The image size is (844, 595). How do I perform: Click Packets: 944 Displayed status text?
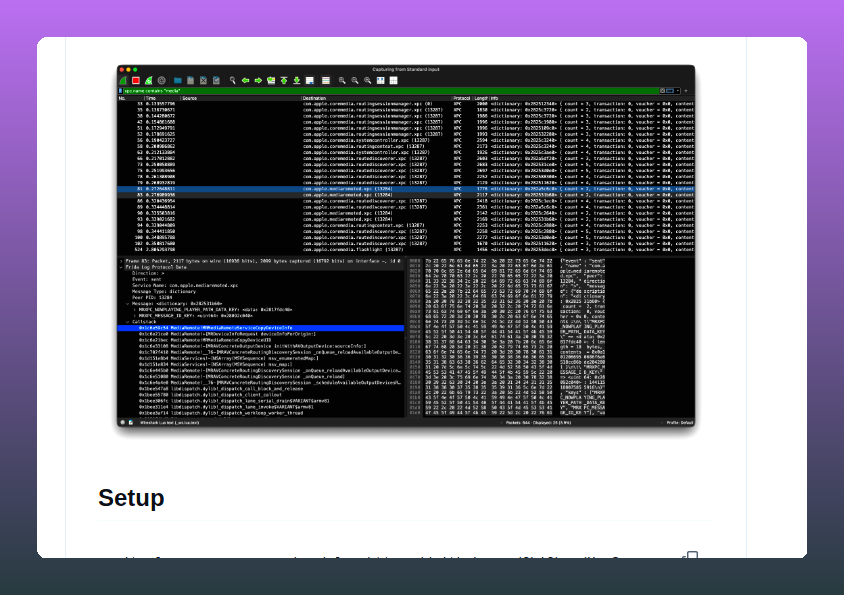tap(538, 423)
